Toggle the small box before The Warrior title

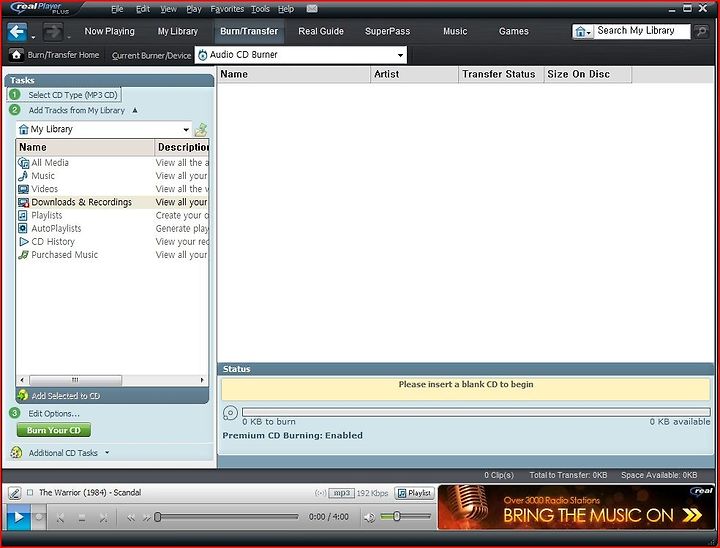30,492
